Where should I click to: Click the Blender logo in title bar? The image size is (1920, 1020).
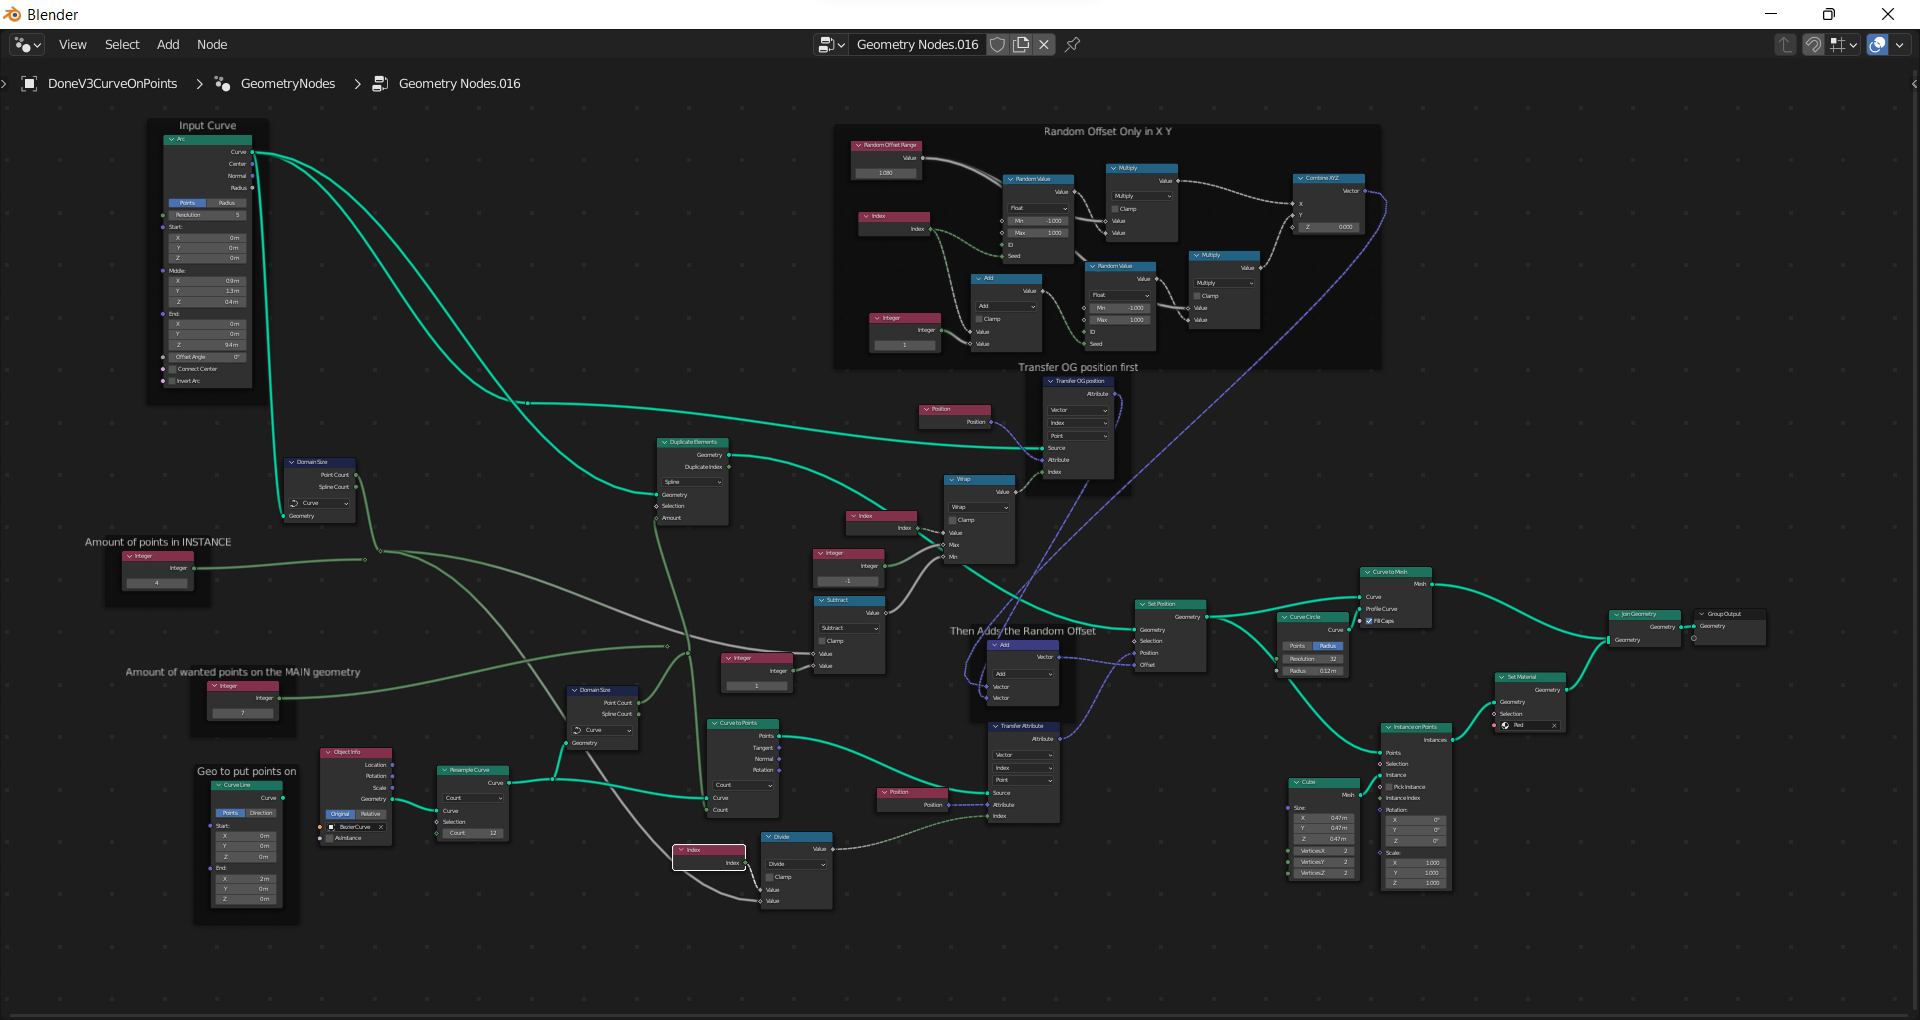[x=12, y=14]
